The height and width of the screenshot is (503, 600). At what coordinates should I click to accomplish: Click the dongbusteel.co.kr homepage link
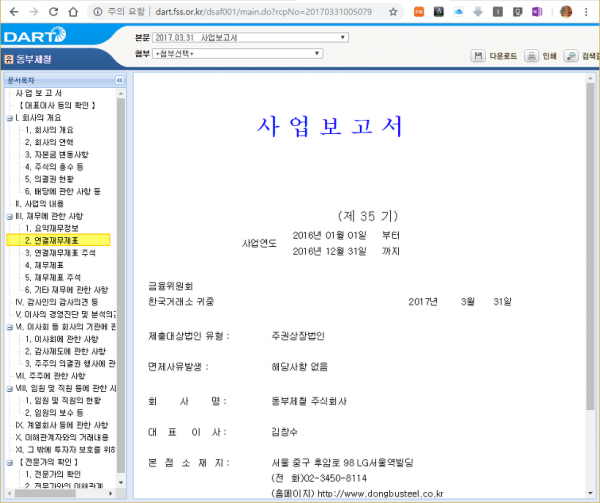(380, 493)
